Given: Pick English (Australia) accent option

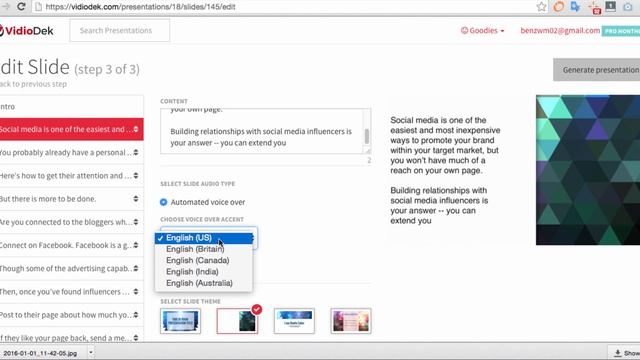Looking at the screenshot, I should click(x=204, y=283).
